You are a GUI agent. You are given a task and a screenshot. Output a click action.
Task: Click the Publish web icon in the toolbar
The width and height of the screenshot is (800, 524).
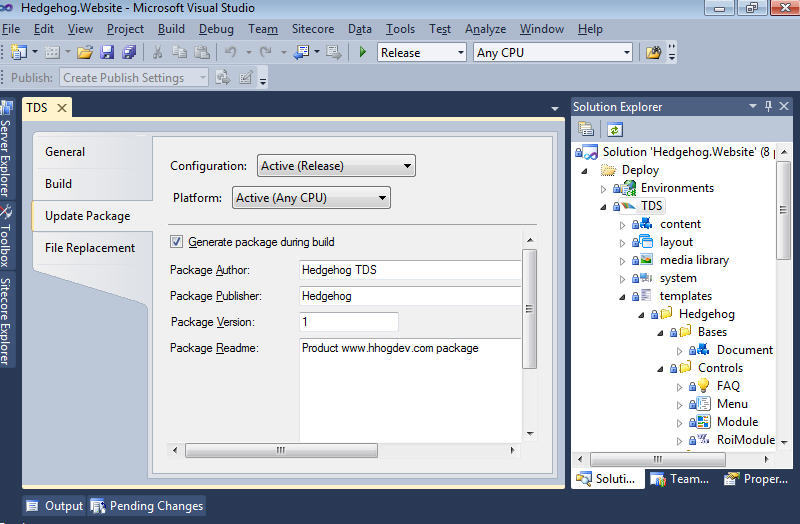[222, 78]
